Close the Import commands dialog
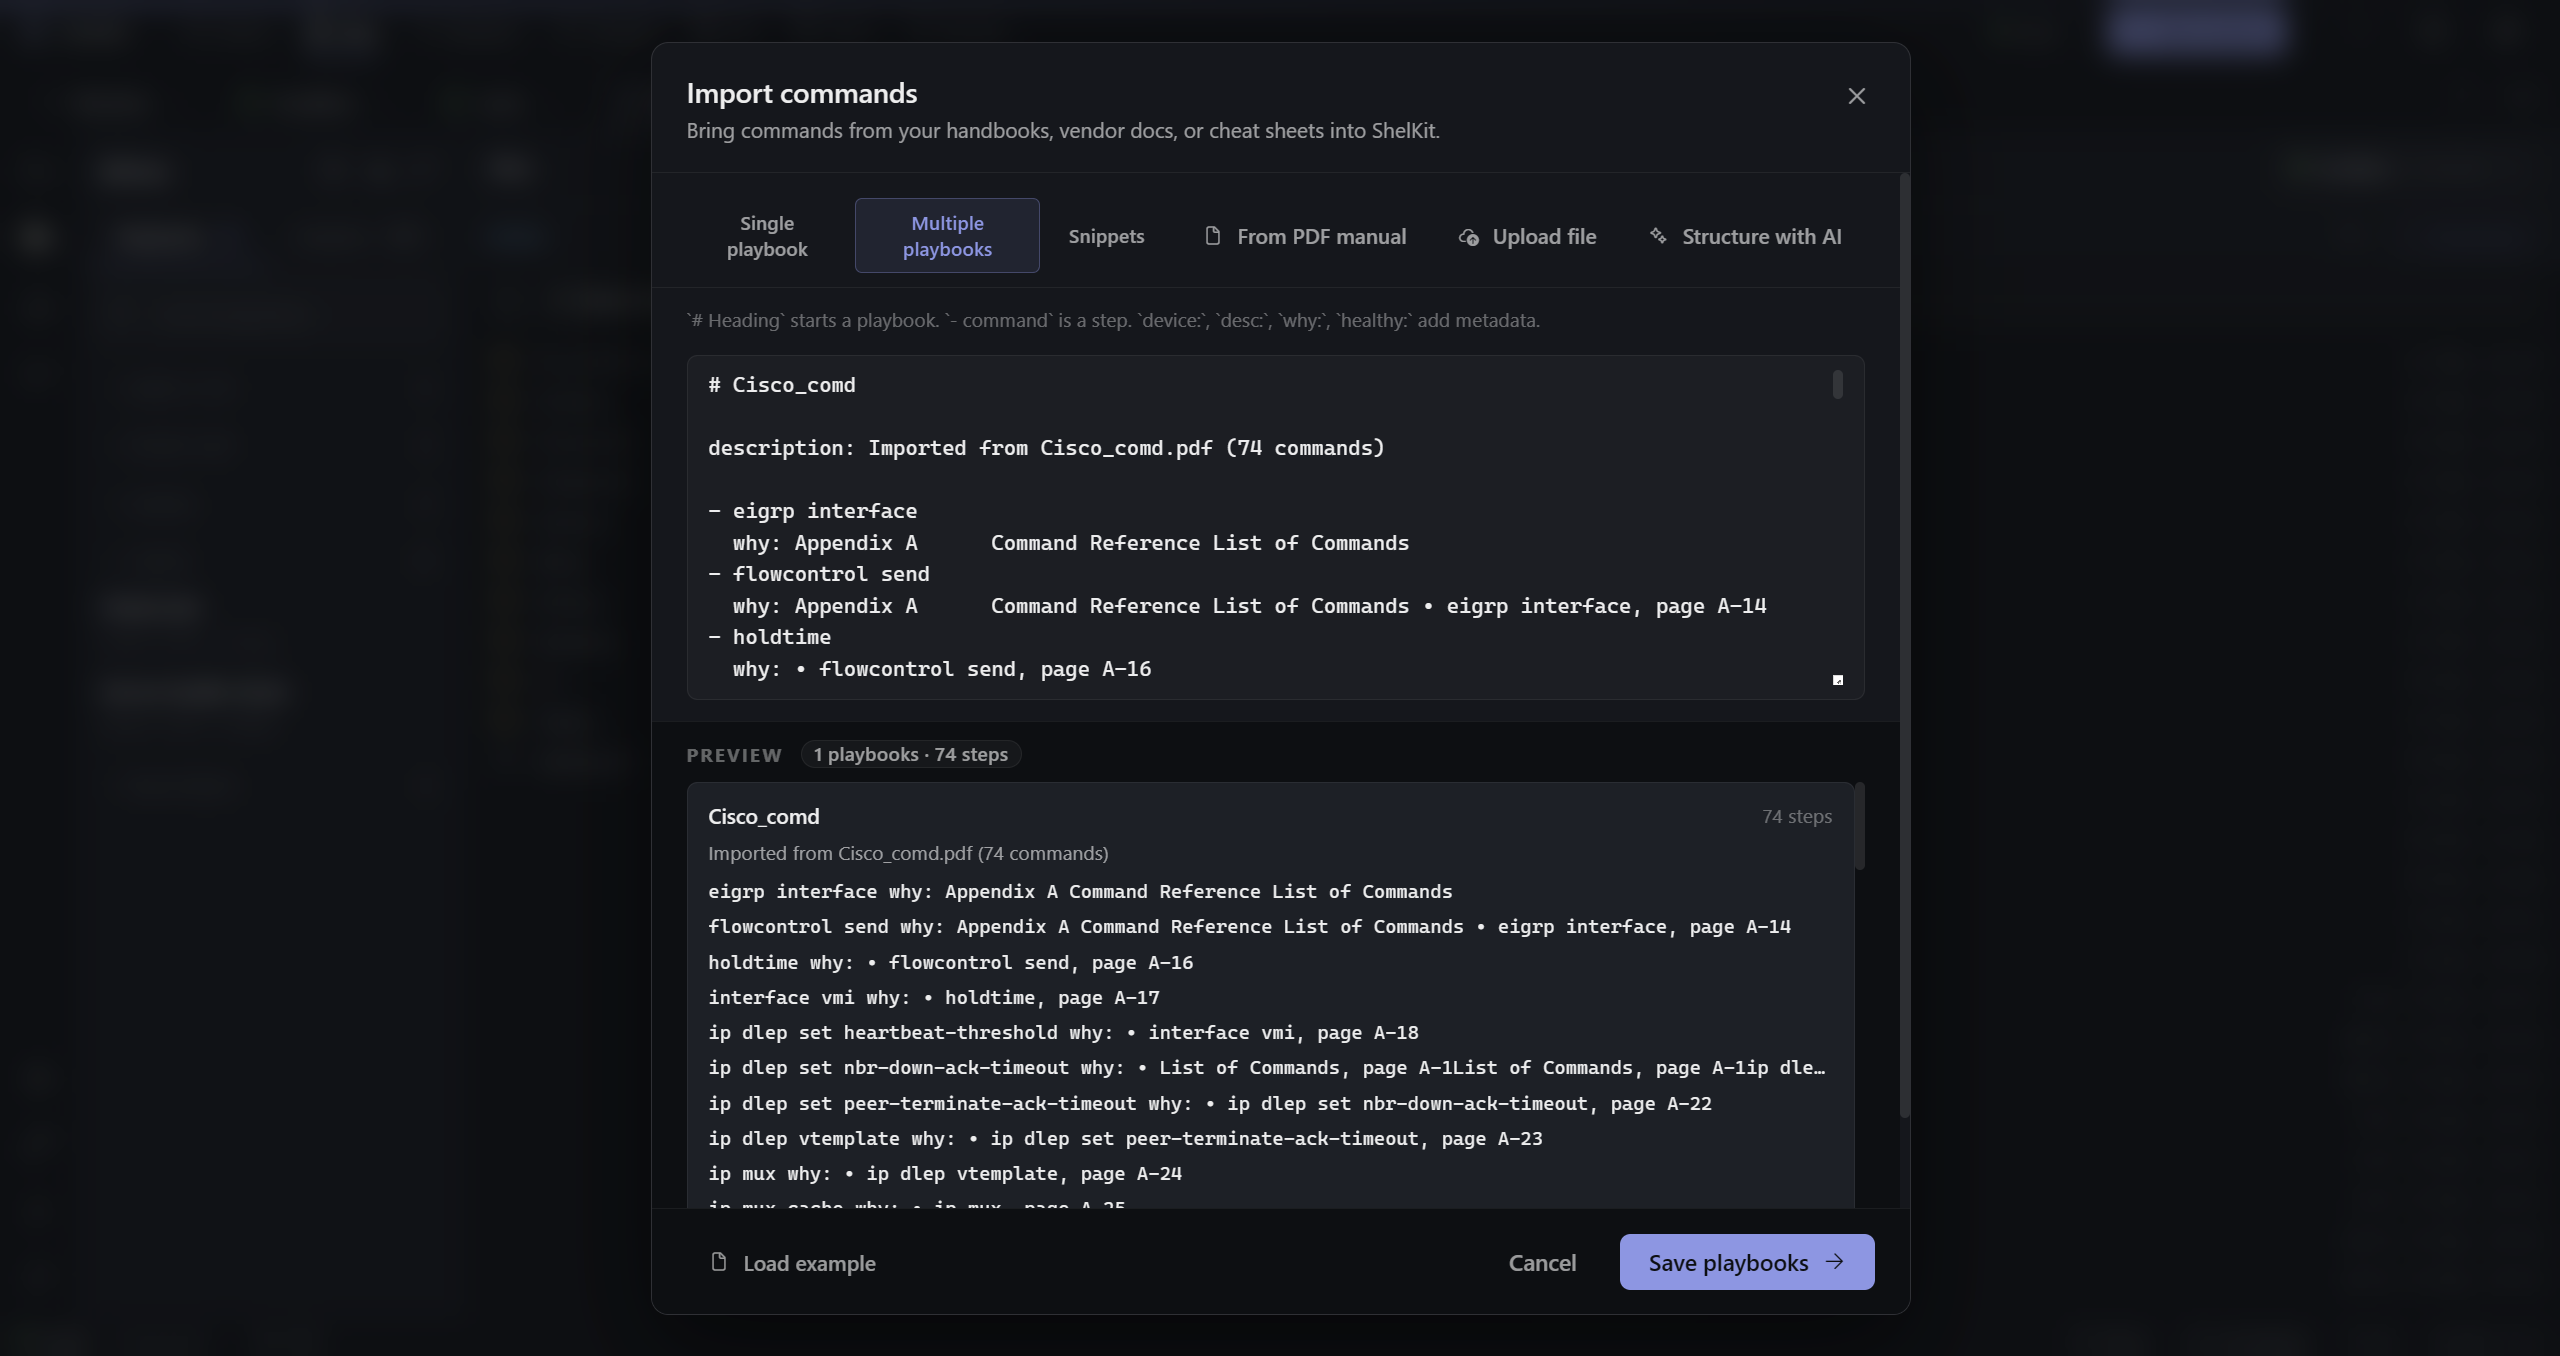The image size is (2560, 1356). tap(1856, 96)
